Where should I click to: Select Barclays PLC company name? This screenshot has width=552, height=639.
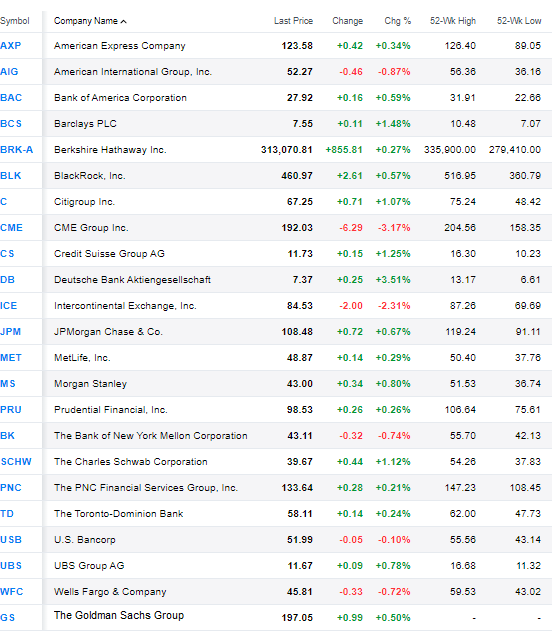[85, 124]
